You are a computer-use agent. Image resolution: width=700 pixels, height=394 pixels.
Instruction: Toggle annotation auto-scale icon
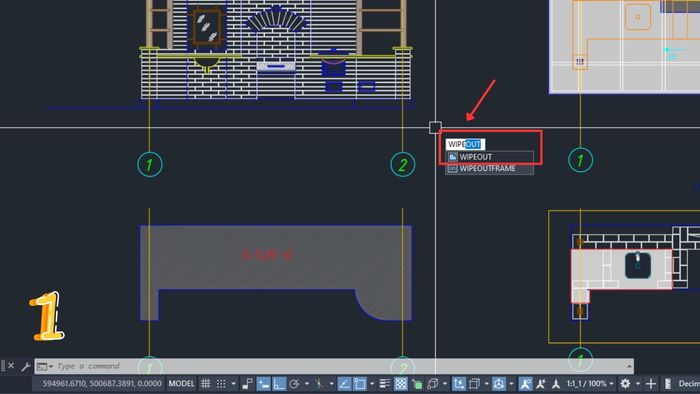pyautogui.click(x=541, y=384)
